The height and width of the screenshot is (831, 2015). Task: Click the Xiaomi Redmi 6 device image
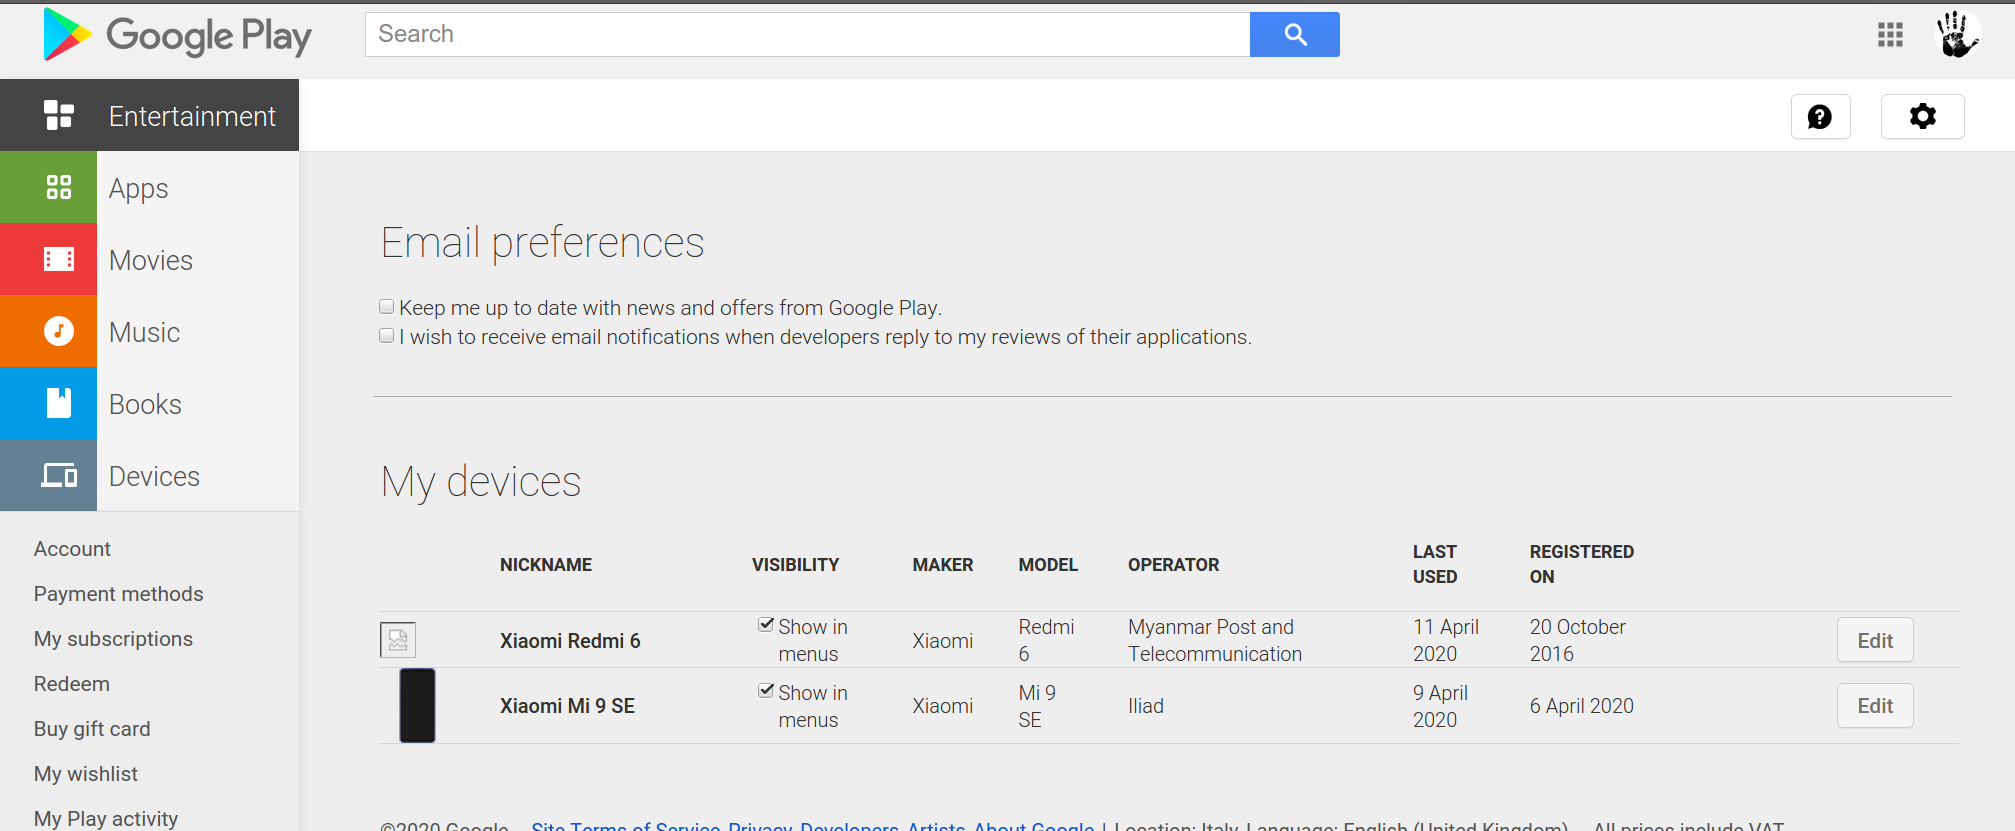click(x=398, y=640)
